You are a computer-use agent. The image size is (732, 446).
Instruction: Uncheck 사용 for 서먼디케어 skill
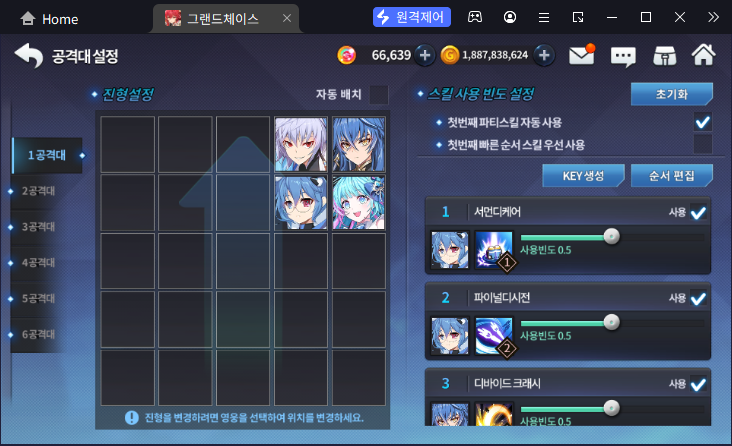coord(698,212)
